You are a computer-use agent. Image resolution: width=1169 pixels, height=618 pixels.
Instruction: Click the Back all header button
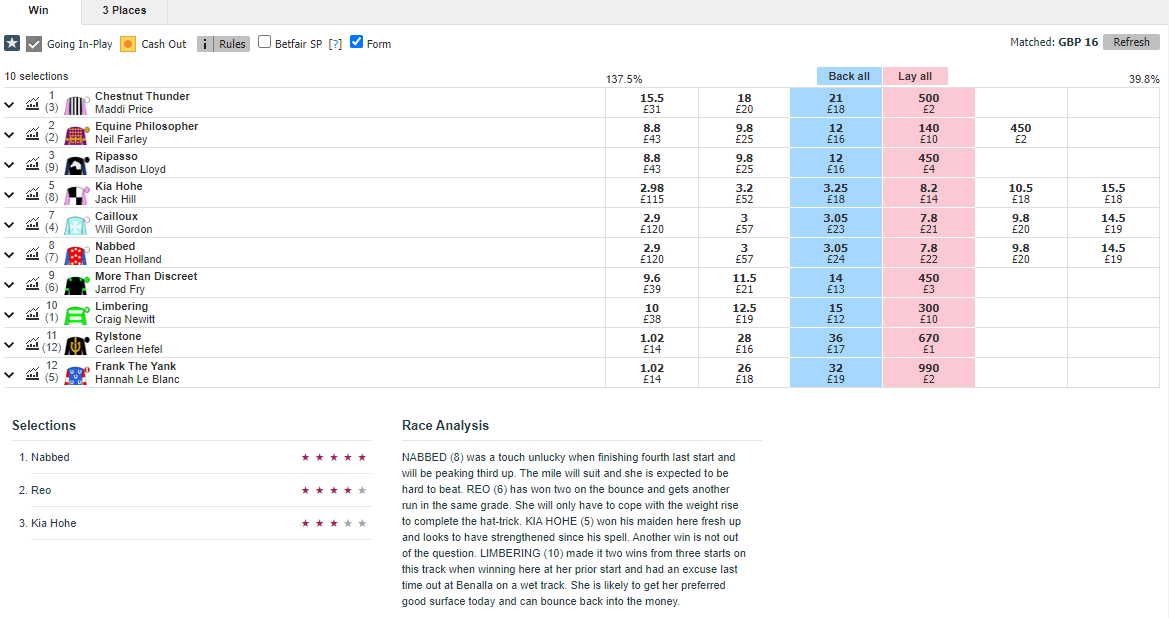coord(849,76)
